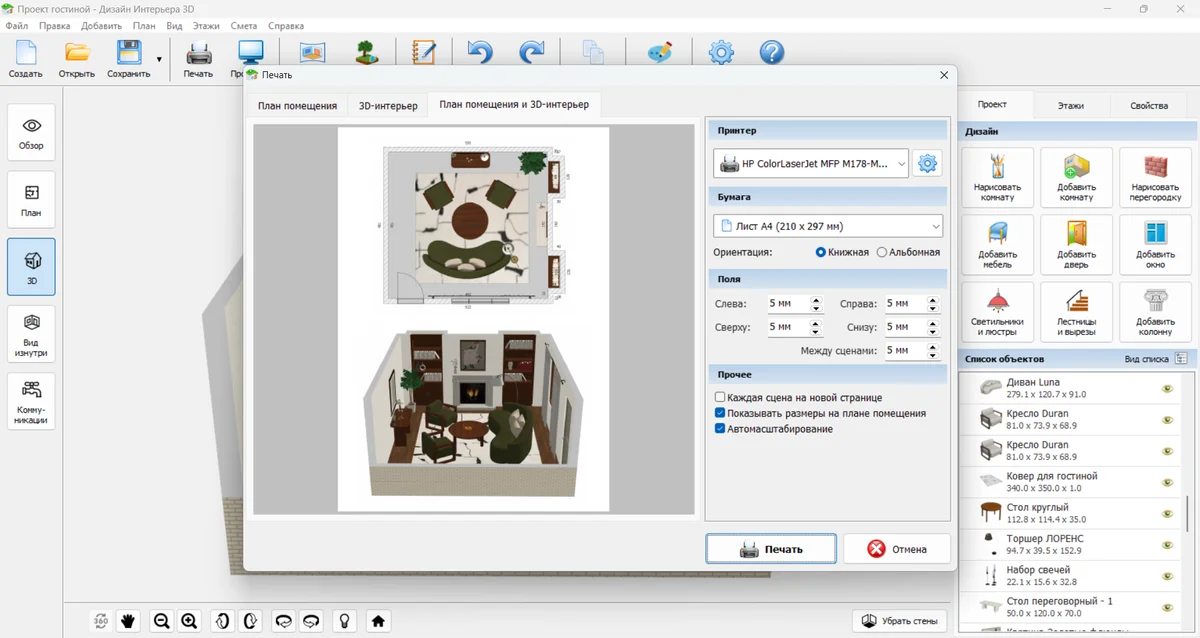Increase the Сверху margin with the up arrow

tap(816, 322)
